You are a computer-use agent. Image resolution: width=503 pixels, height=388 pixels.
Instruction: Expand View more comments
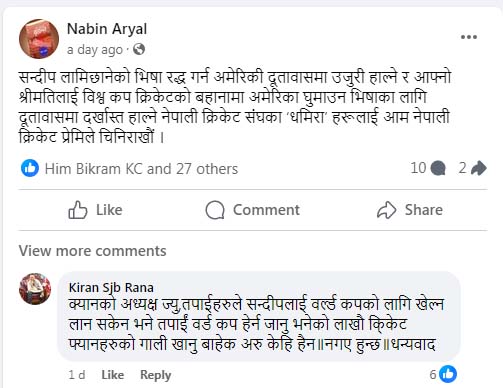[92, 251]
